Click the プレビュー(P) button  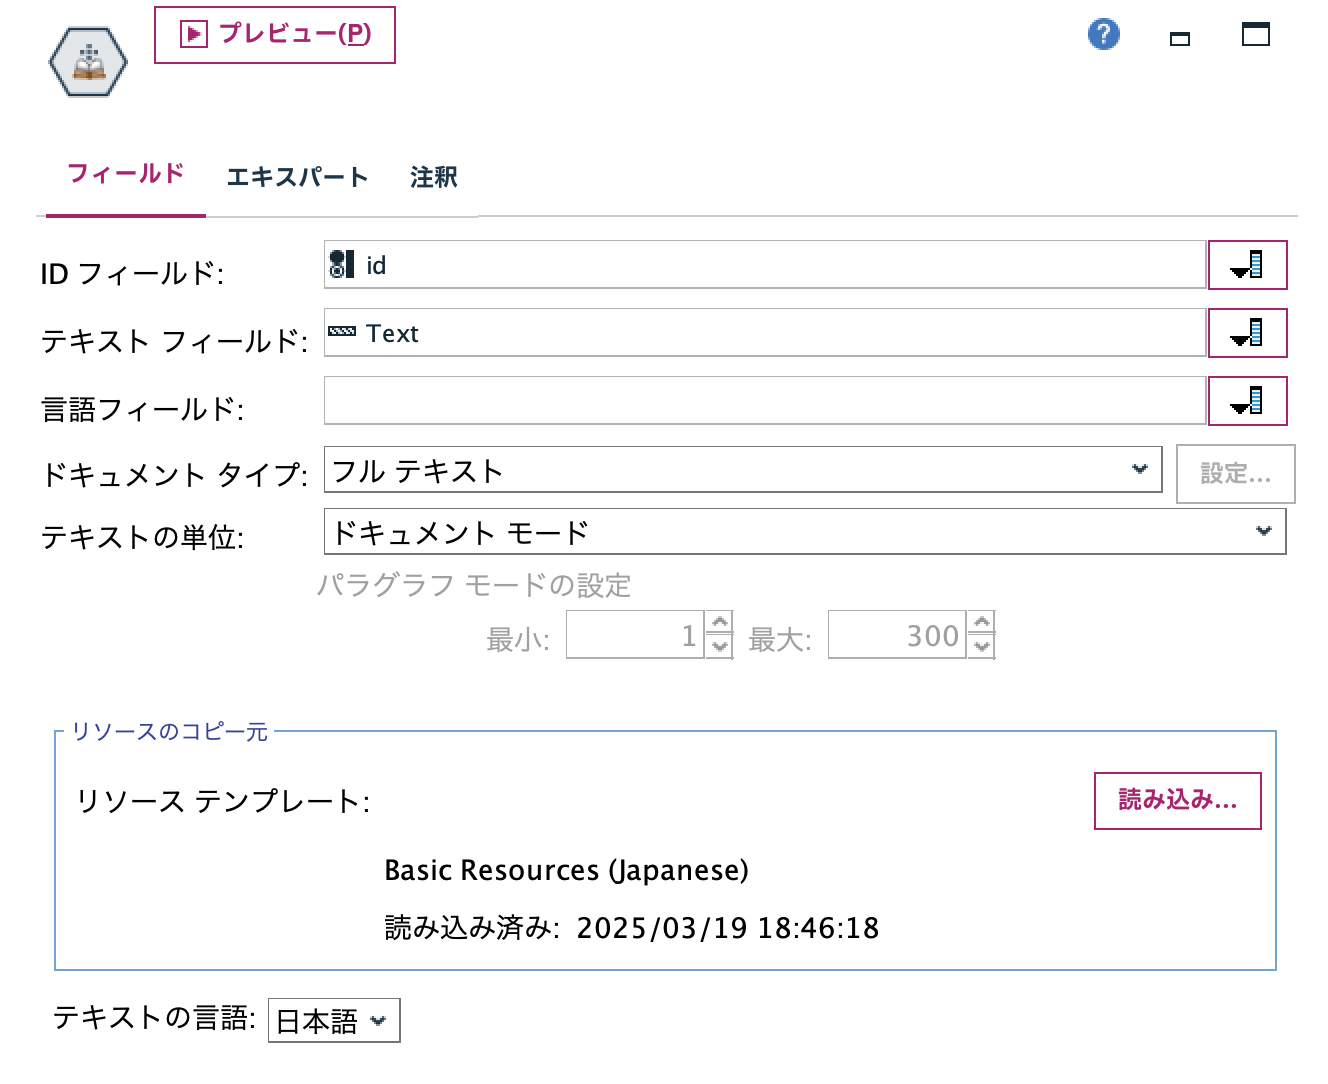pos(273,34)
